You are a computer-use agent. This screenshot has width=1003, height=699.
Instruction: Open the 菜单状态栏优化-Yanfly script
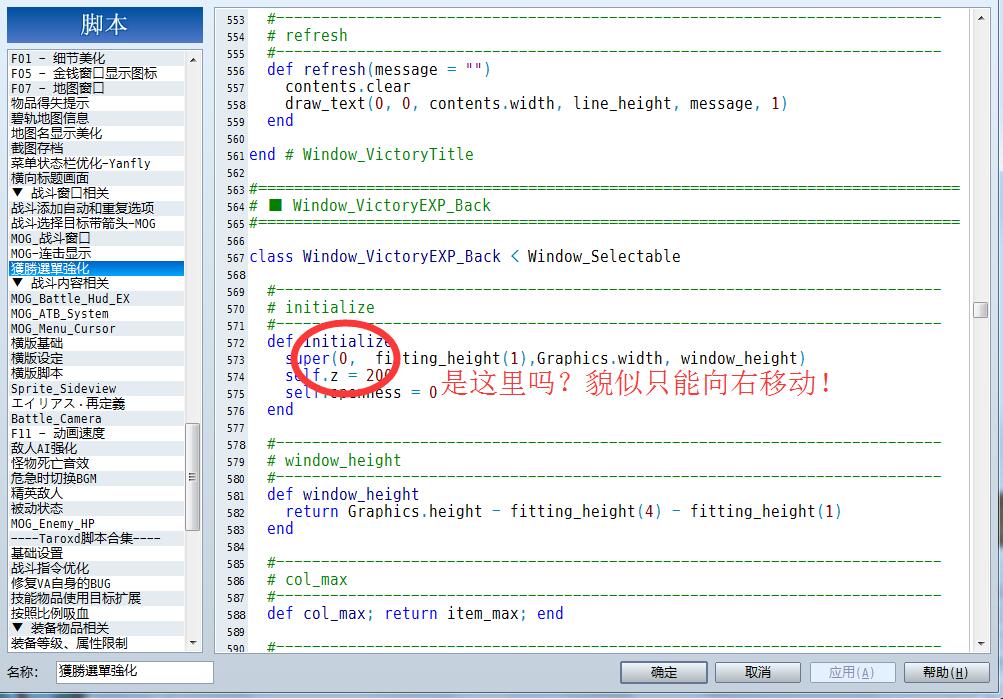97,164
